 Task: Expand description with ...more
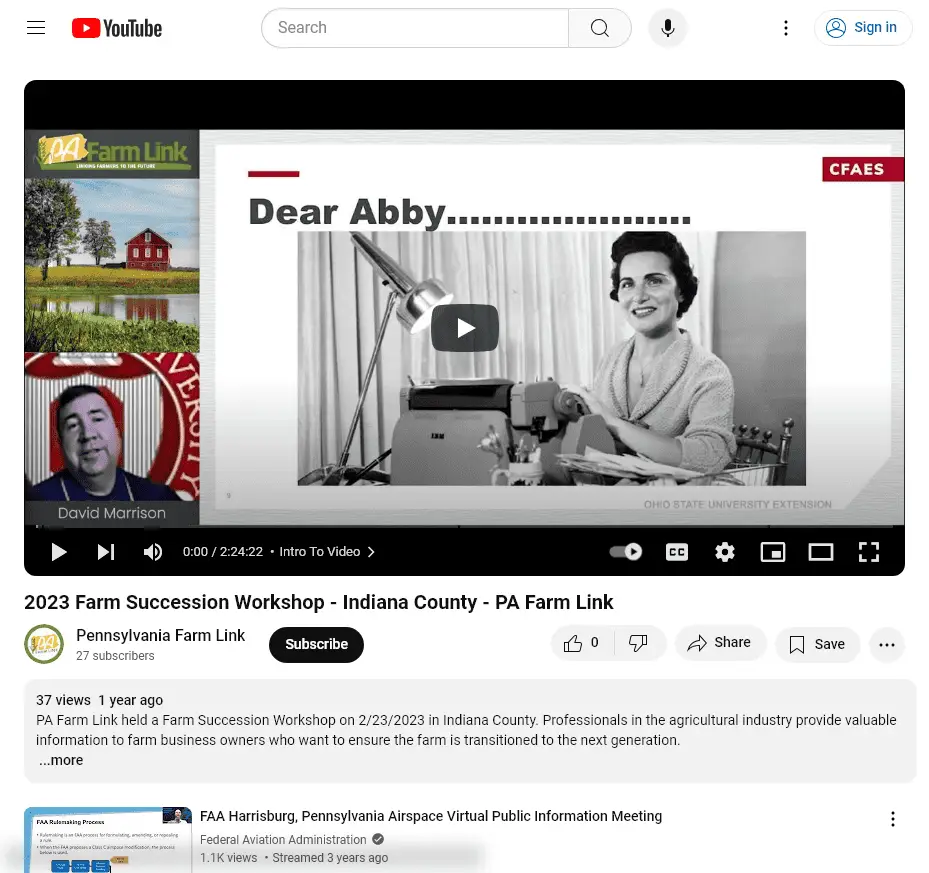coord(62,760)
